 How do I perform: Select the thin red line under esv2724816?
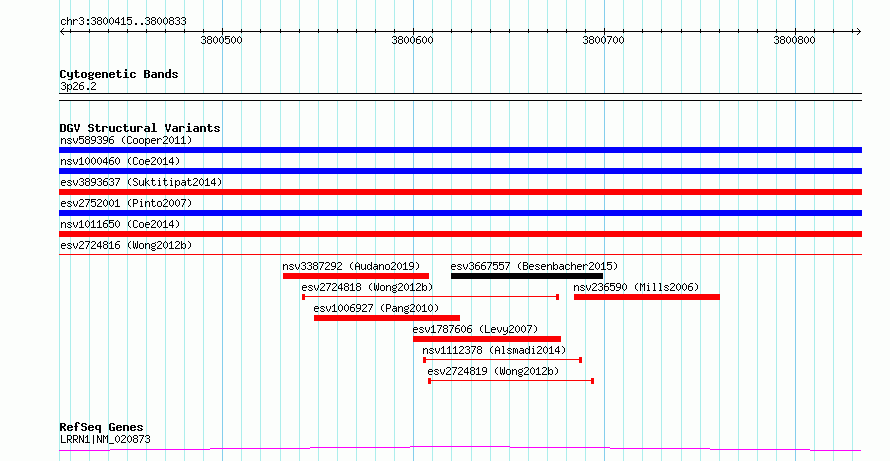pos(460,254)
